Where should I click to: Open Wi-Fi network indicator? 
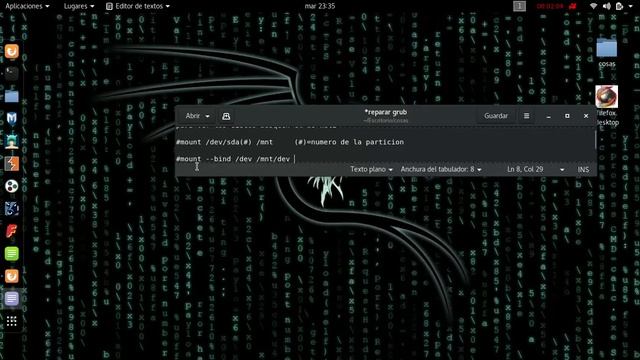pyautogui.click(x=594, y=6)
